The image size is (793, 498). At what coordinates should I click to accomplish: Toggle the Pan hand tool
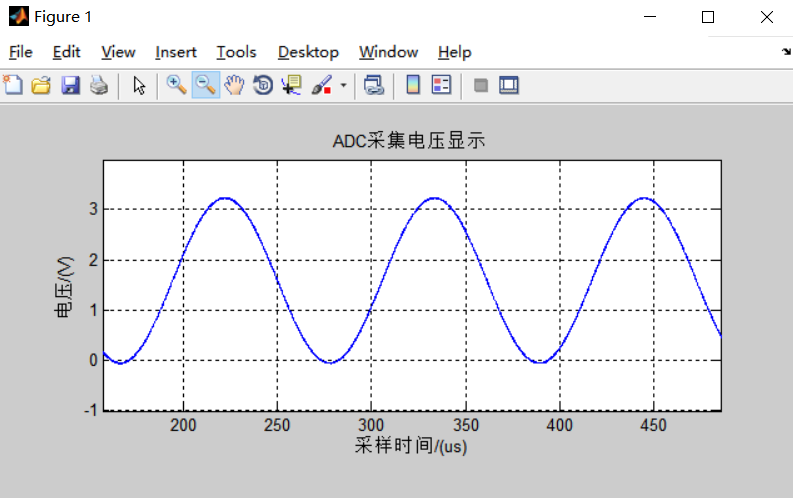234,86
